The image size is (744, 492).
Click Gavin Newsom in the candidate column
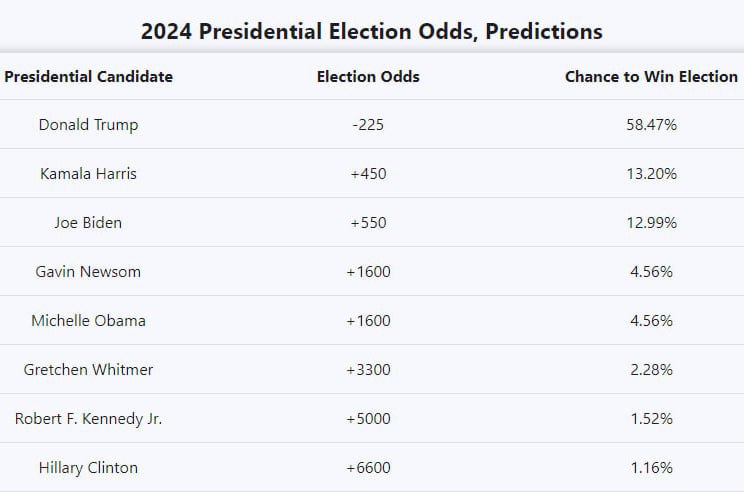pyautogui.click(x=88, y=272)
